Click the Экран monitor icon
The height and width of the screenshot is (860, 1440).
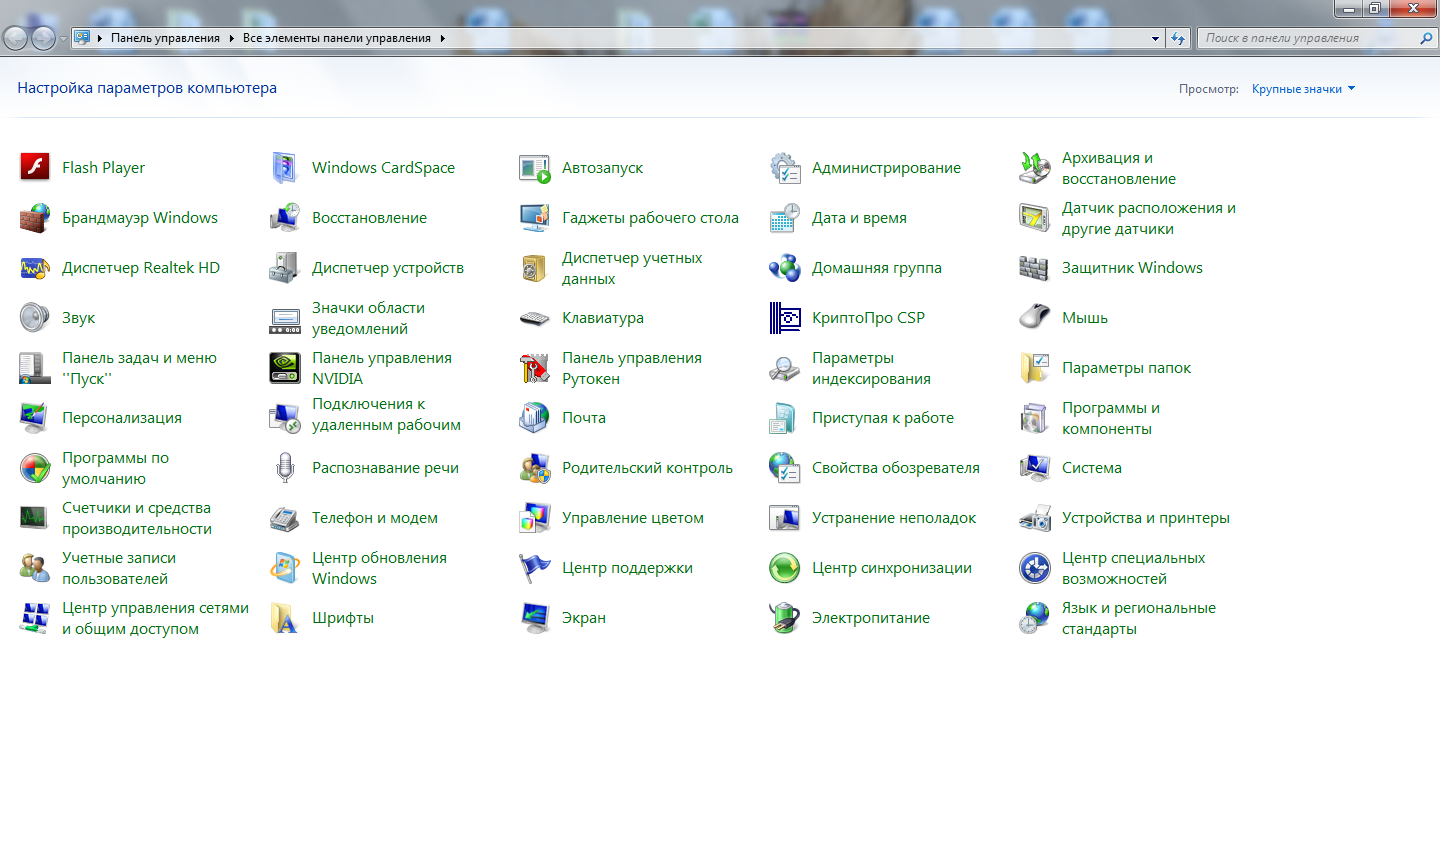[x=535, y=617]
